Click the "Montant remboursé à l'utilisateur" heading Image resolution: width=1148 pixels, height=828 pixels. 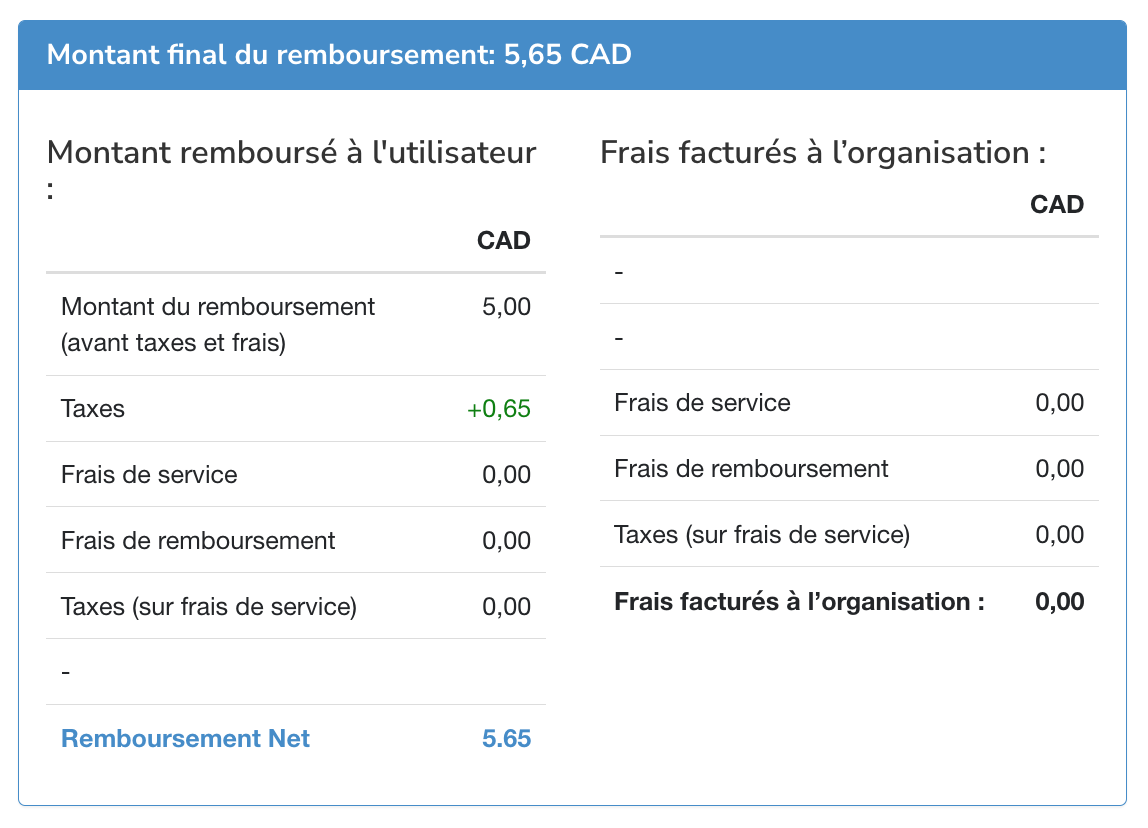pyautogui.click(x=291, y=154)
